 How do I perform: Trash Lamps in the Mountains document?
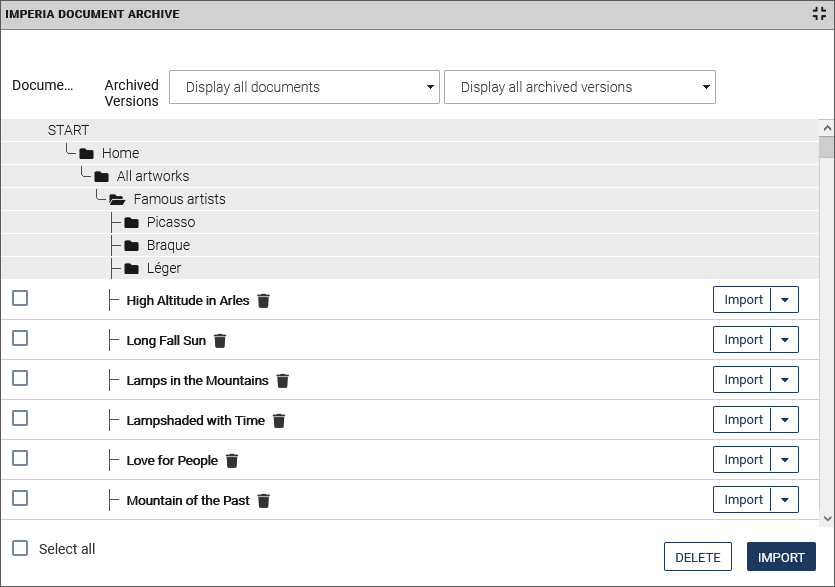(283, 381)
